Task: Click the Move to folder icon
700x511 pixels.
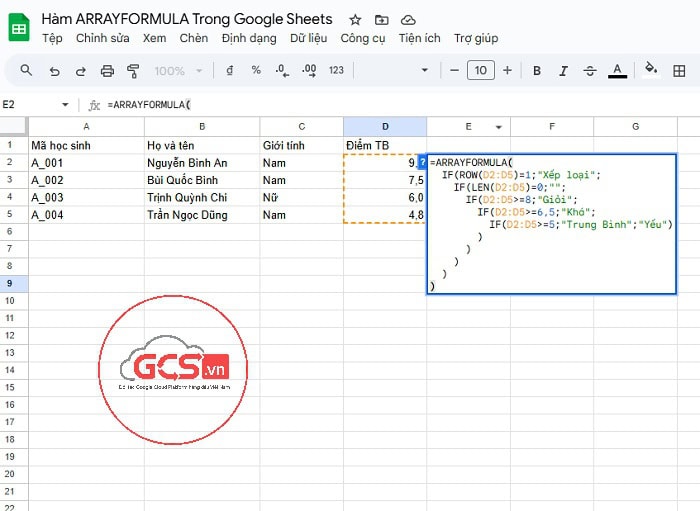Action: pyautogui.click(x=381, y=20)
